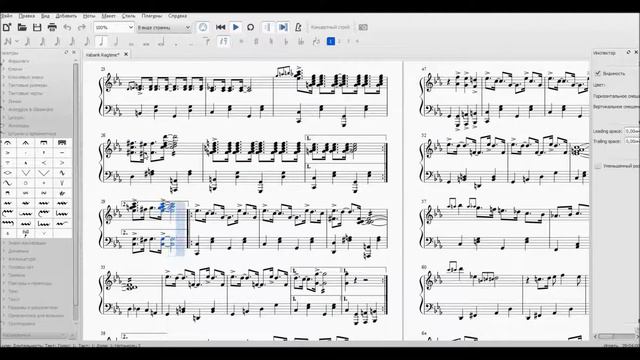Expand the Тактовые размеры palette
The image size is (640, 360).
[x=27, y=85]
